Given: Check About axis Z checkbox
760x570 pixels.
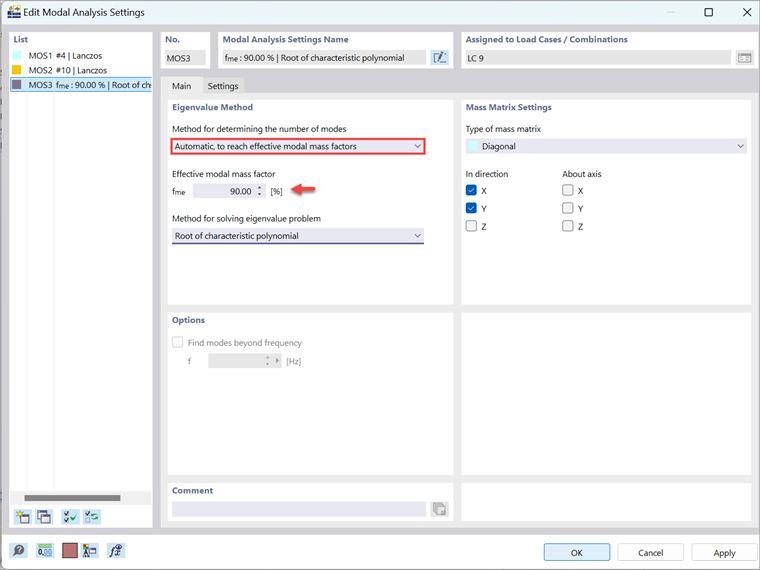Looking at the screenshot, I should click(x=568, y=226).
